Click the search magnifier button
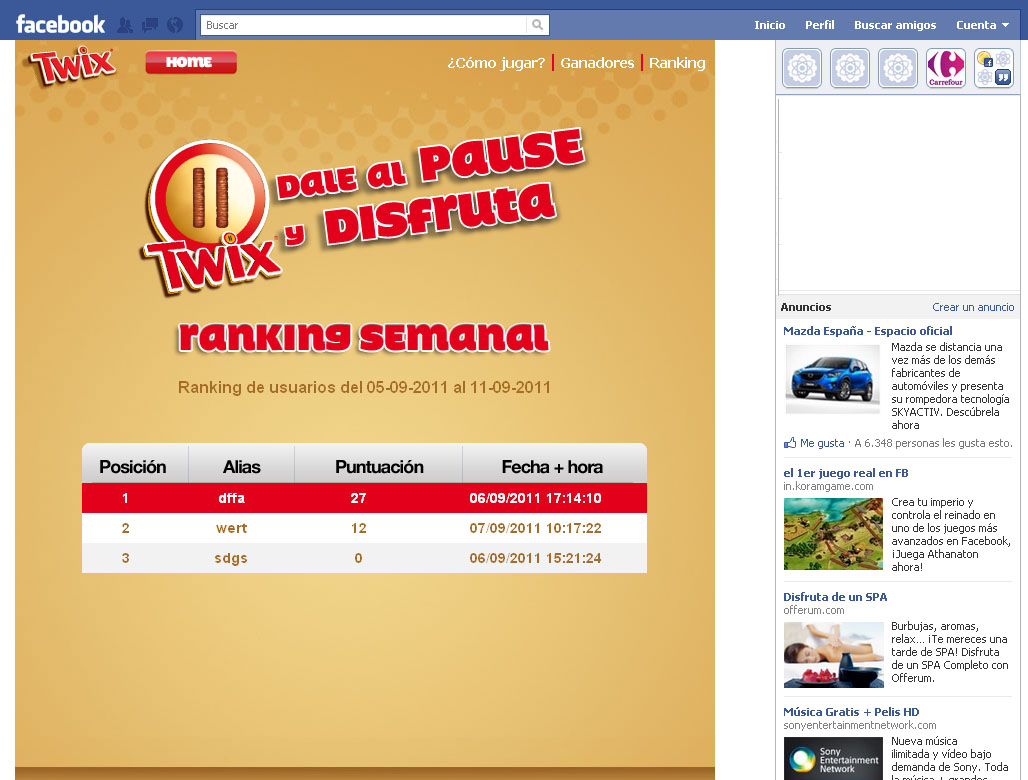Screen dimensions: 1028x780 click(538, 25)
